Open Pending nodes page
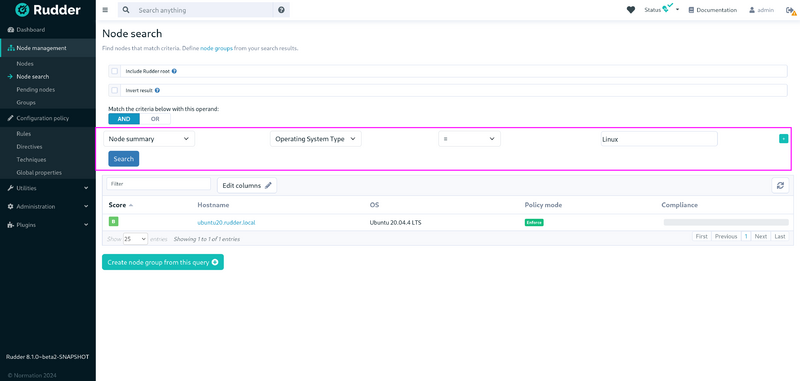The height and width of the screenshot is (381, 800). (x=36, y=90)
